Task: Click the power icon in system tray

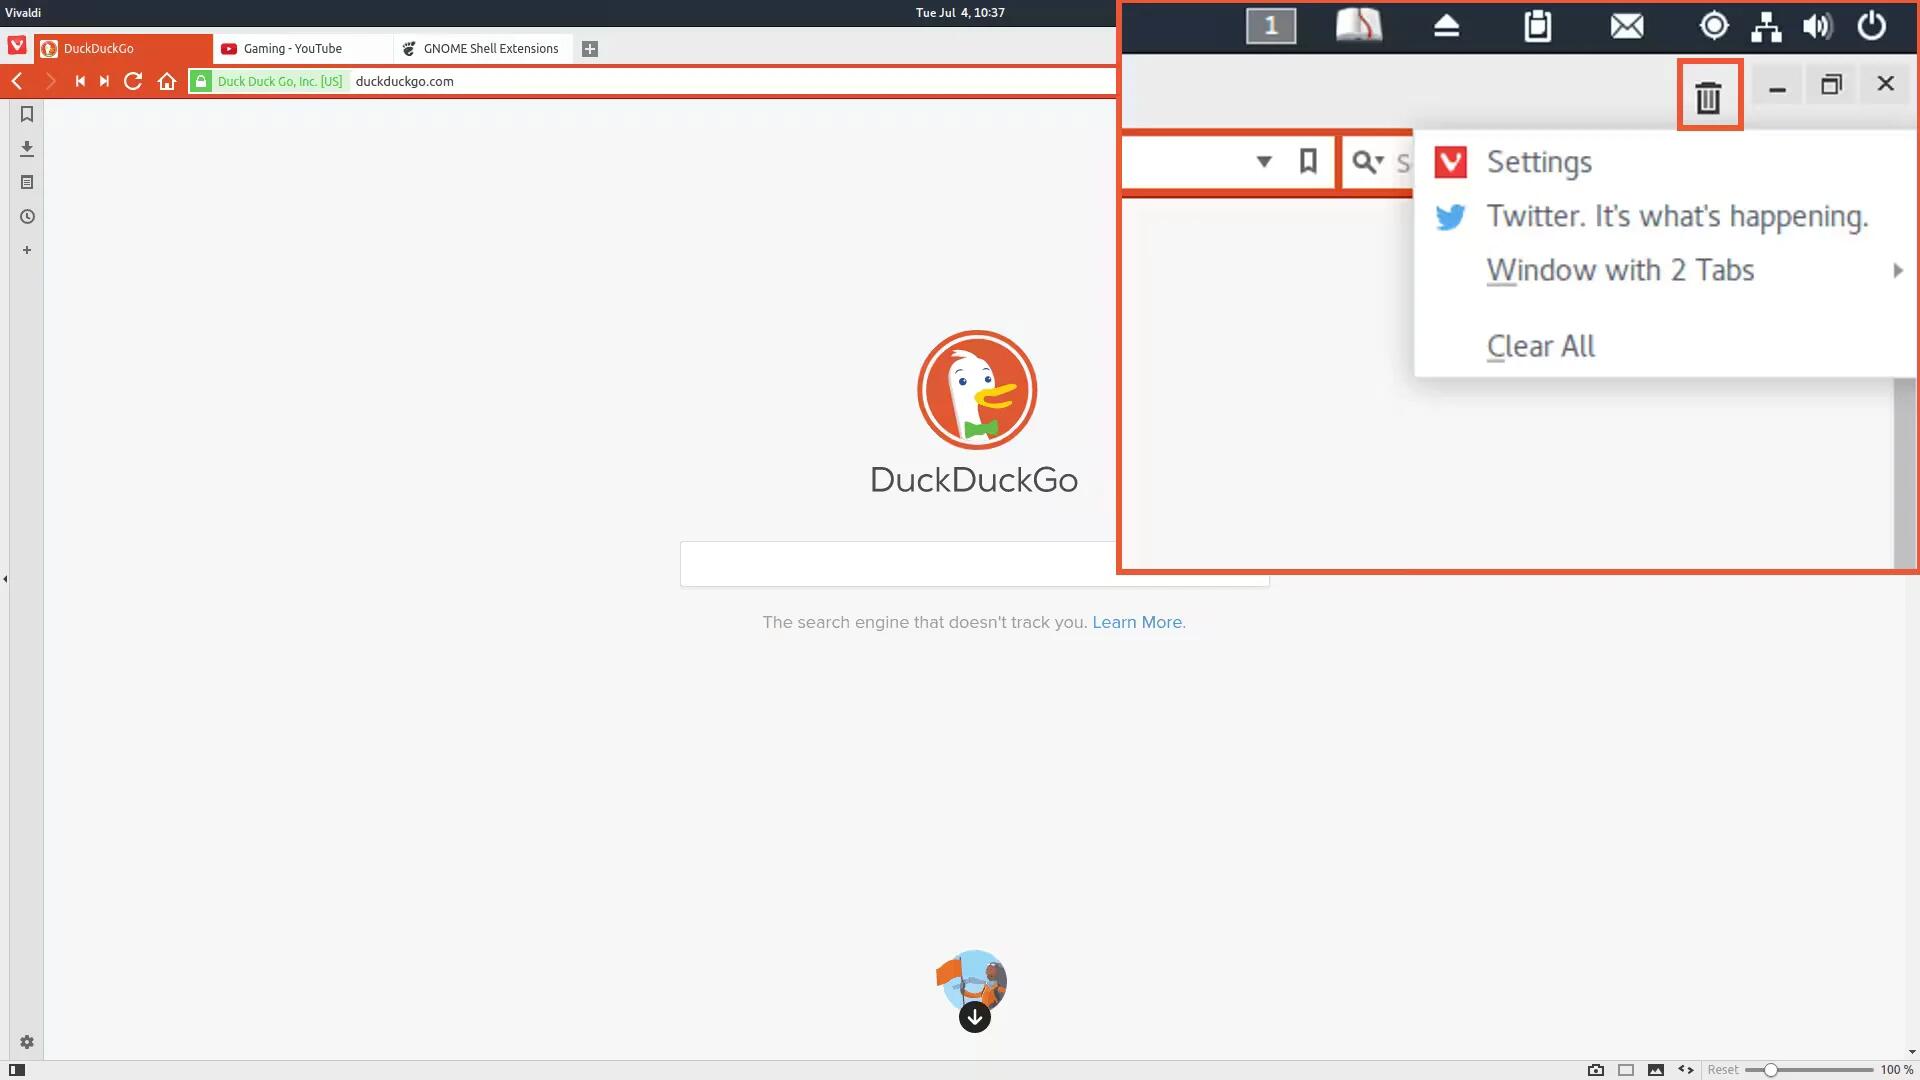Action: [1873, 24]
